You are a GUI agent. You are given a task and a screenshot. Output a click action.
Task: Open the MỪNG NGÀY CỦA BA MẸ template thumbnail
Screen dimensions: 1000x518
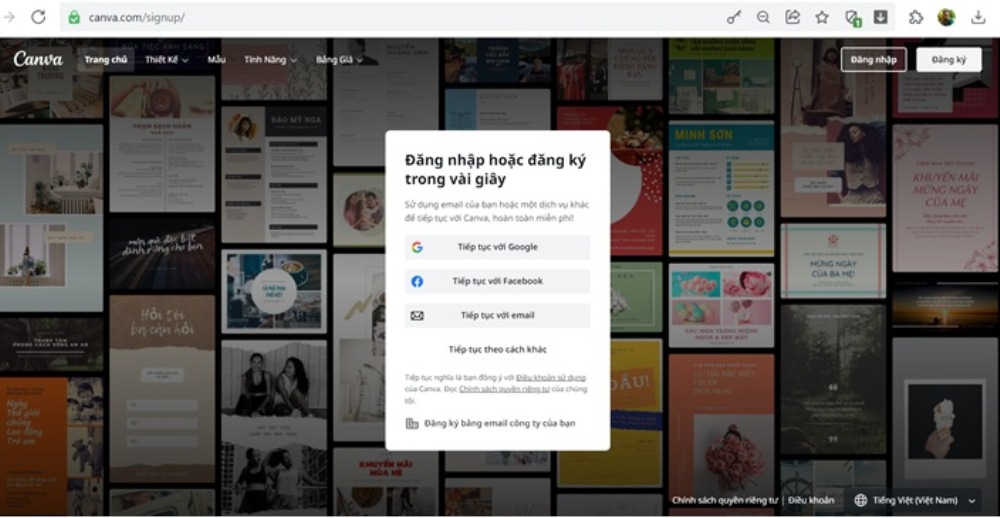(x=833, y=260)
